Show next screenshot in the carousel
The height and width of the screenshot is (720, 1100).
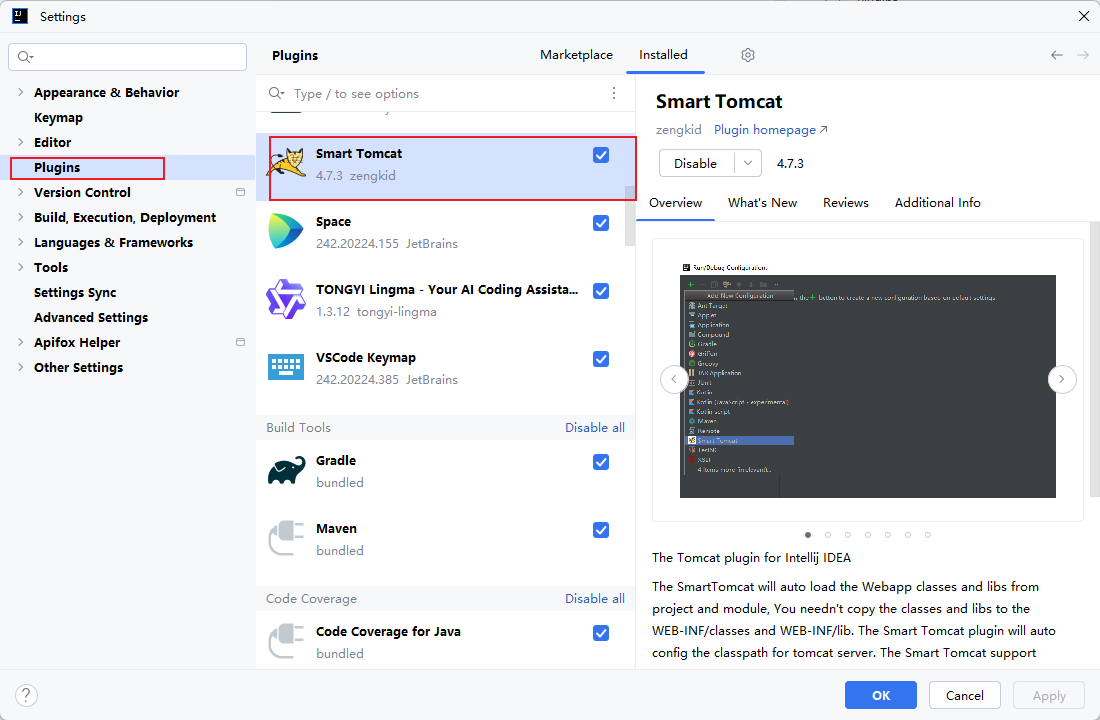1061,379
